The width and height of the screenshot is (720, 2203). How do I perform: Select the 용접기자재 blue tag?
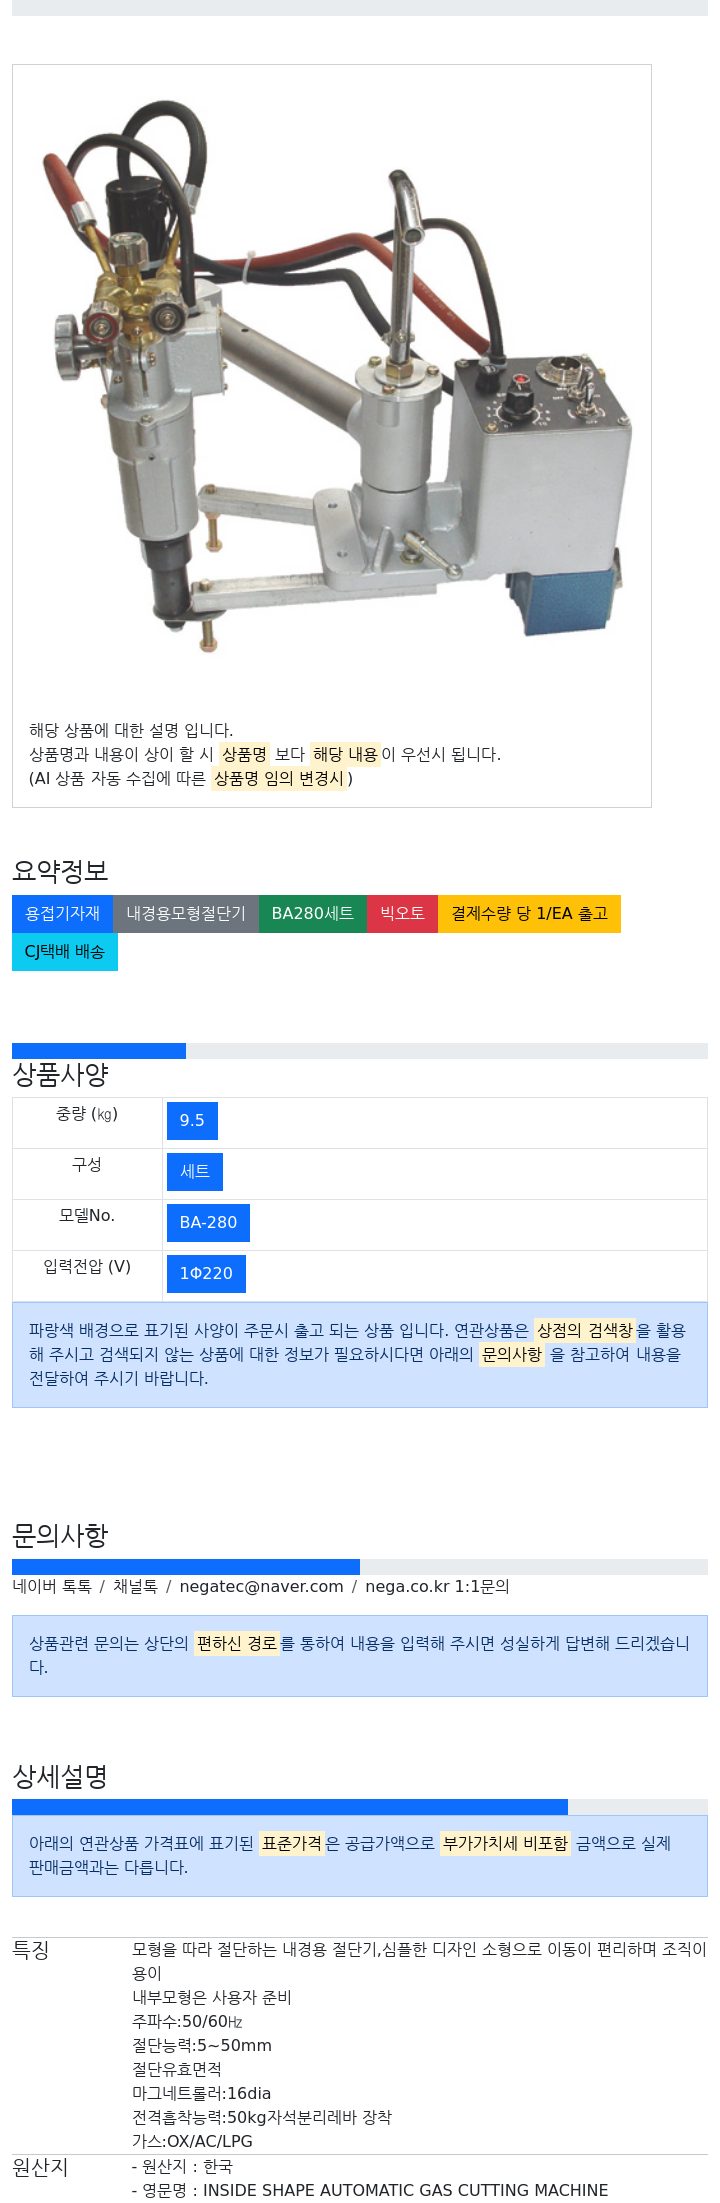[x=63, y=913]
